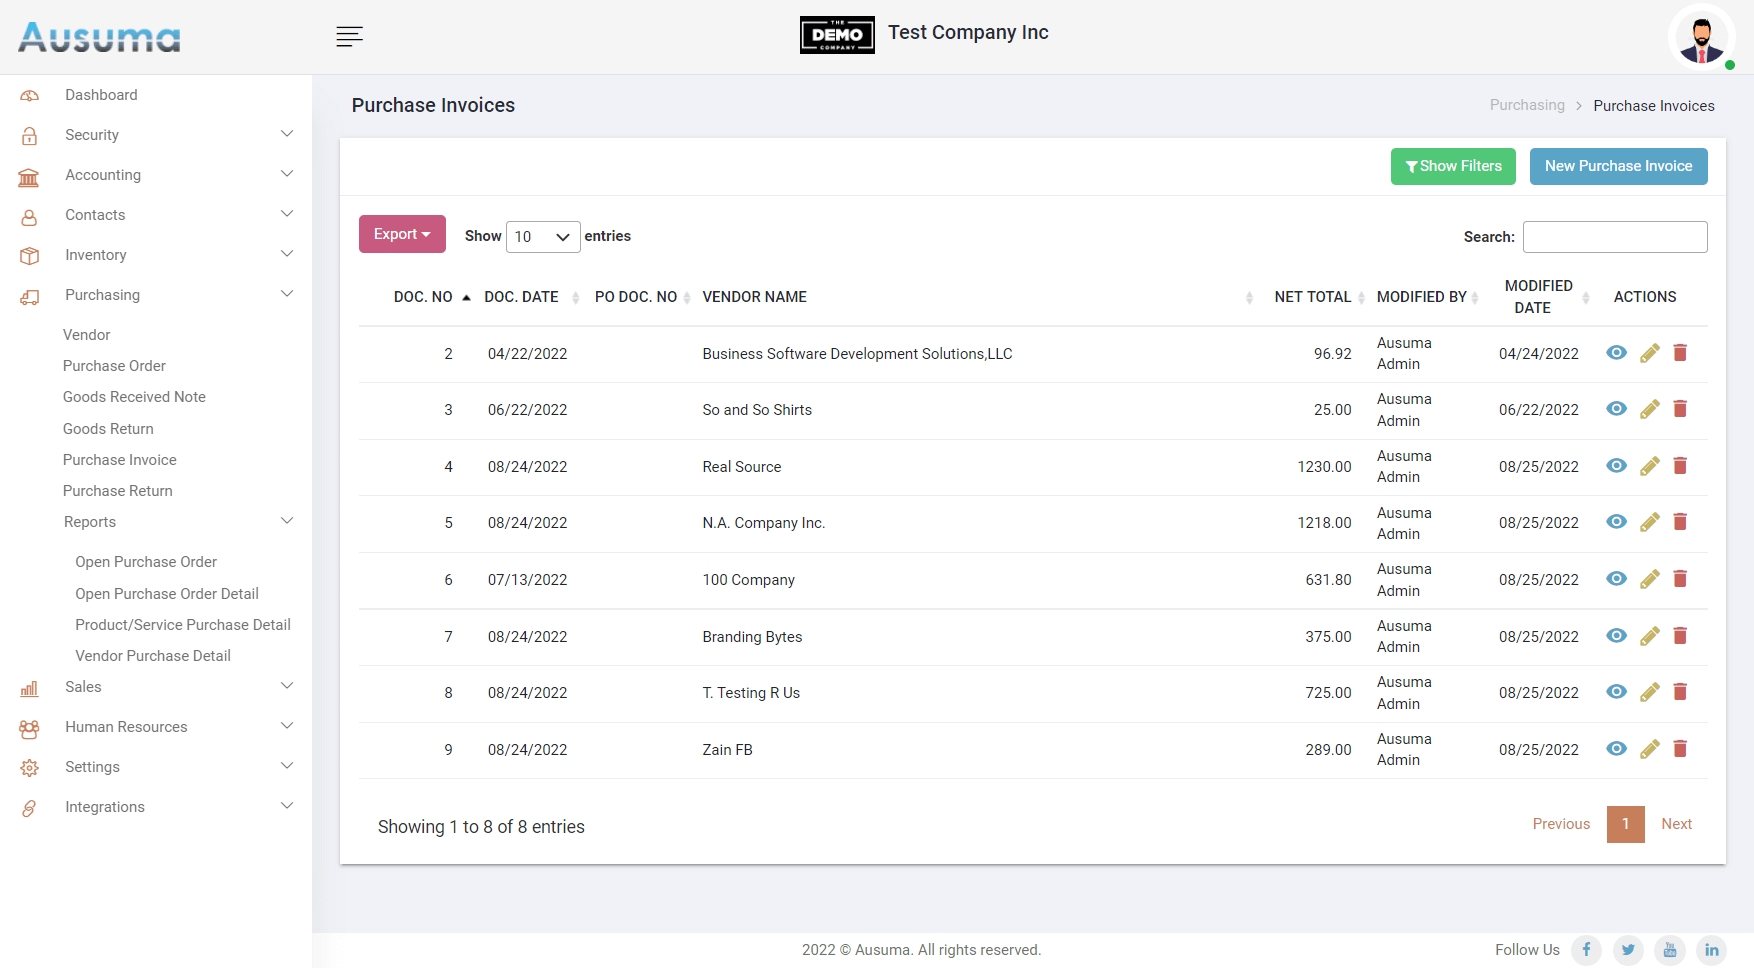Edit the So and So Shirts invoice
This screenshot has width=1754, height=971.
[x=1650, y=409]
